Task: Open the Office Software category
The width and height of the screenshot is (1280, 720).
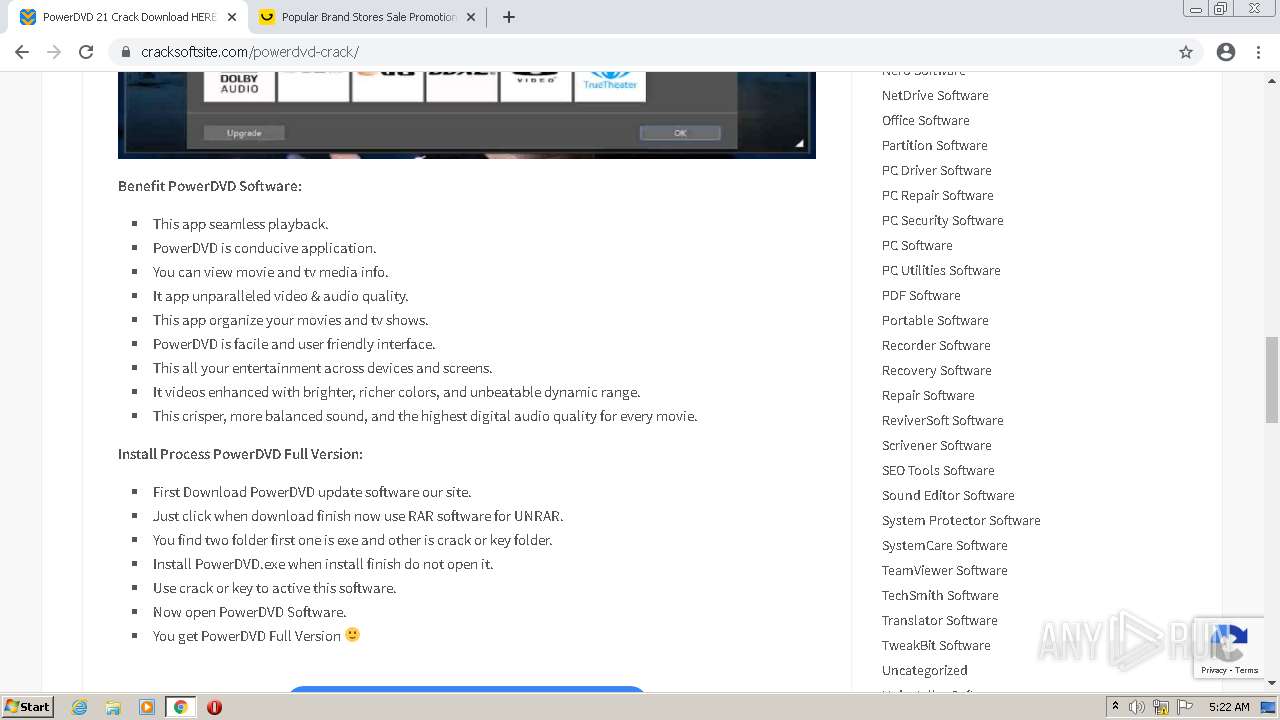Action: click(x=926, y=120)
